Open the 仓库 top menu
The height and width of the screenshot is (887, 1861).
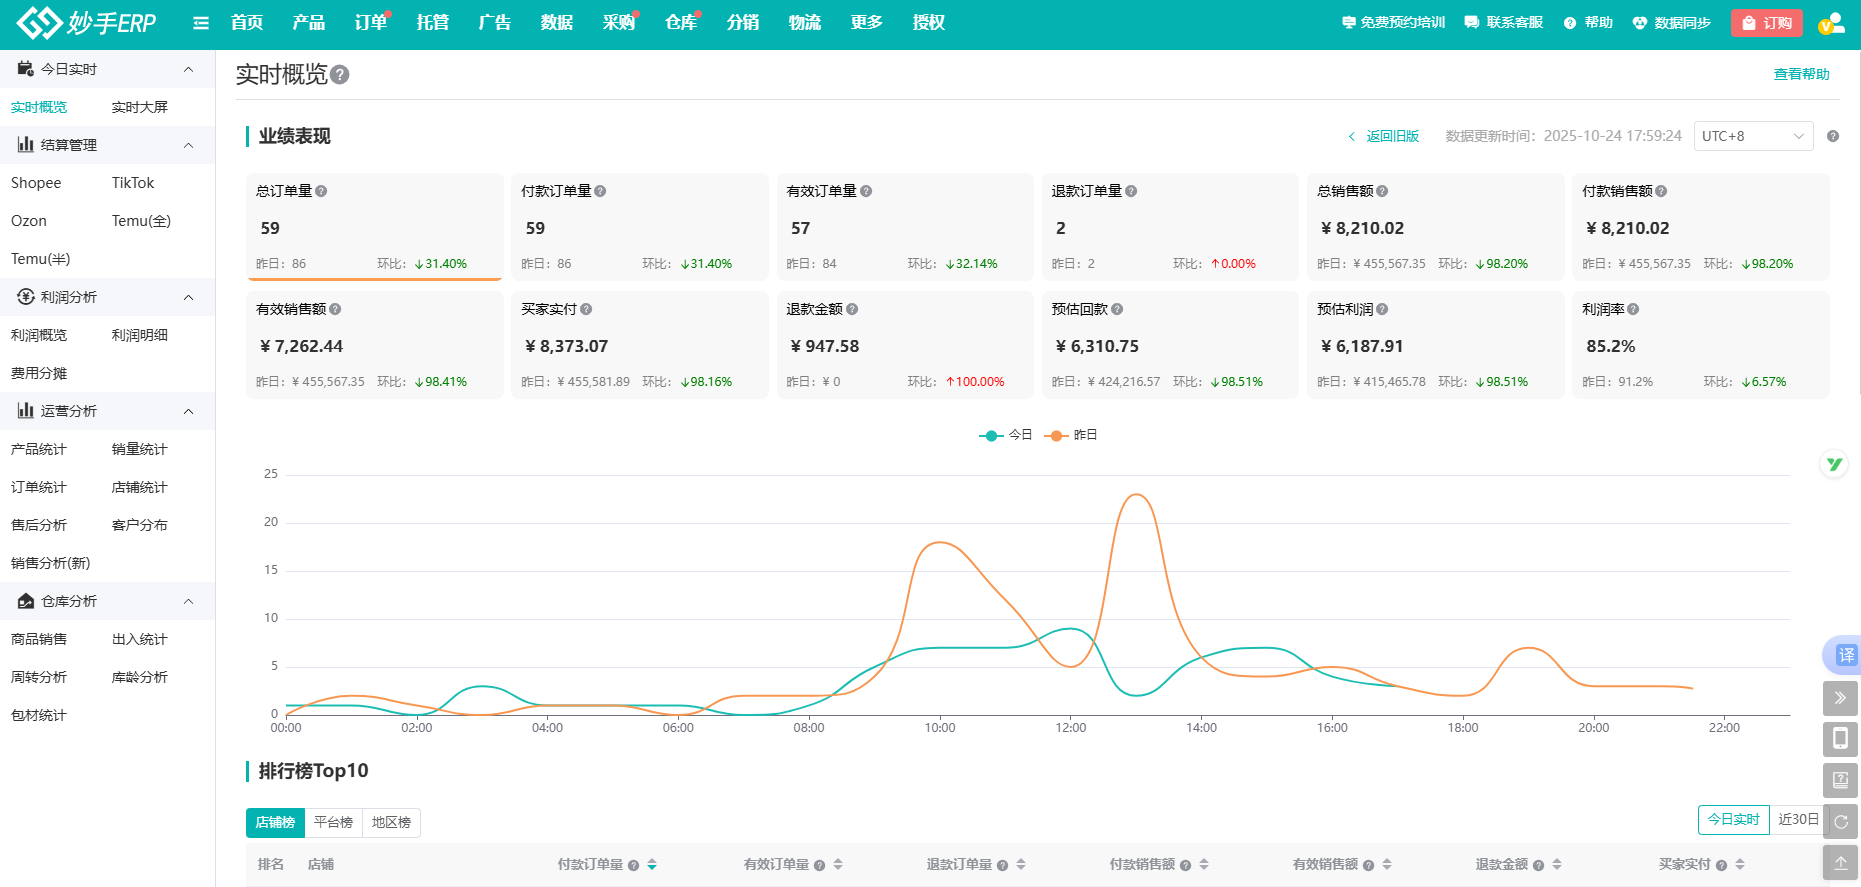point(680,23)
